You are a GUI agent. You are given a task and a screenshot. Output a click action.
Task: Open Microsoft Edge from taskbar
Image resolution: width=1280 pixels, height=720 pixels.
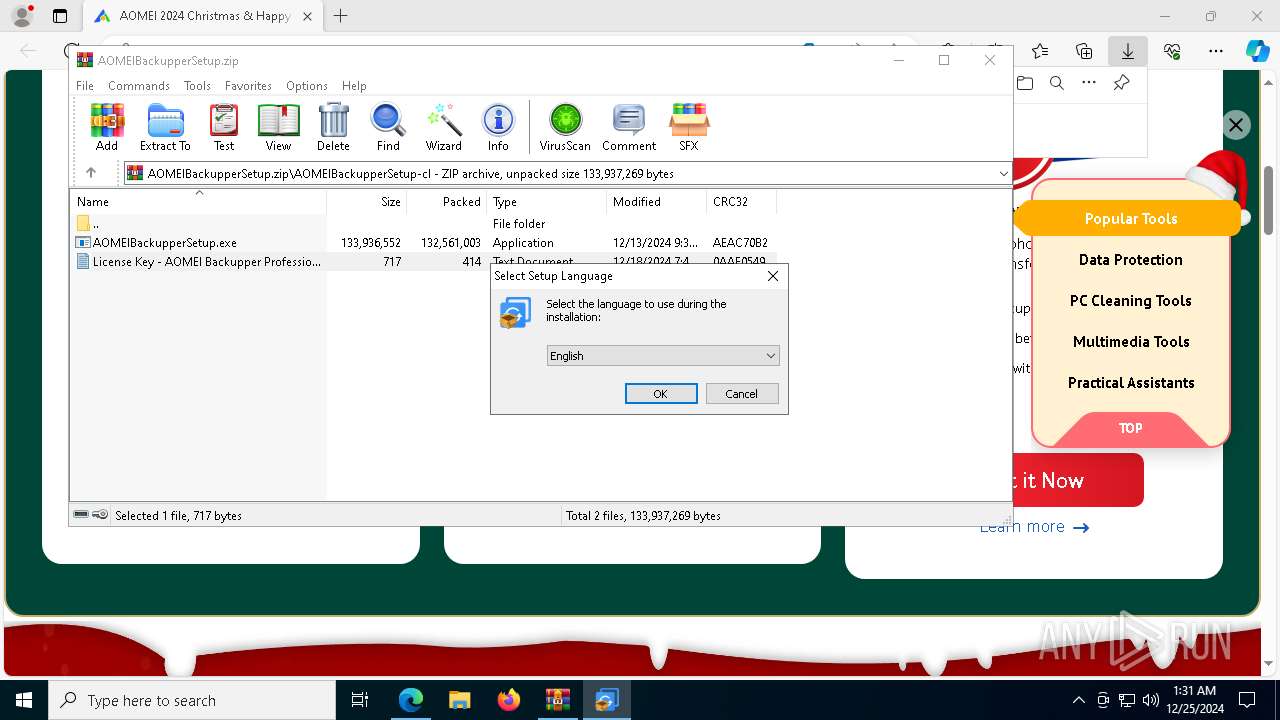coord(411,700)
